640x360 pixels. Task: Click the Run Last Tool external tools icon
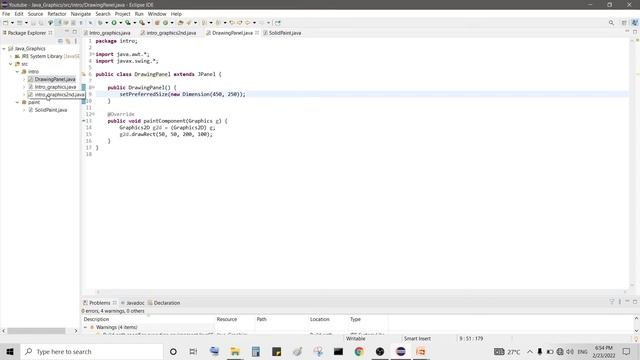tap(142, 23)
